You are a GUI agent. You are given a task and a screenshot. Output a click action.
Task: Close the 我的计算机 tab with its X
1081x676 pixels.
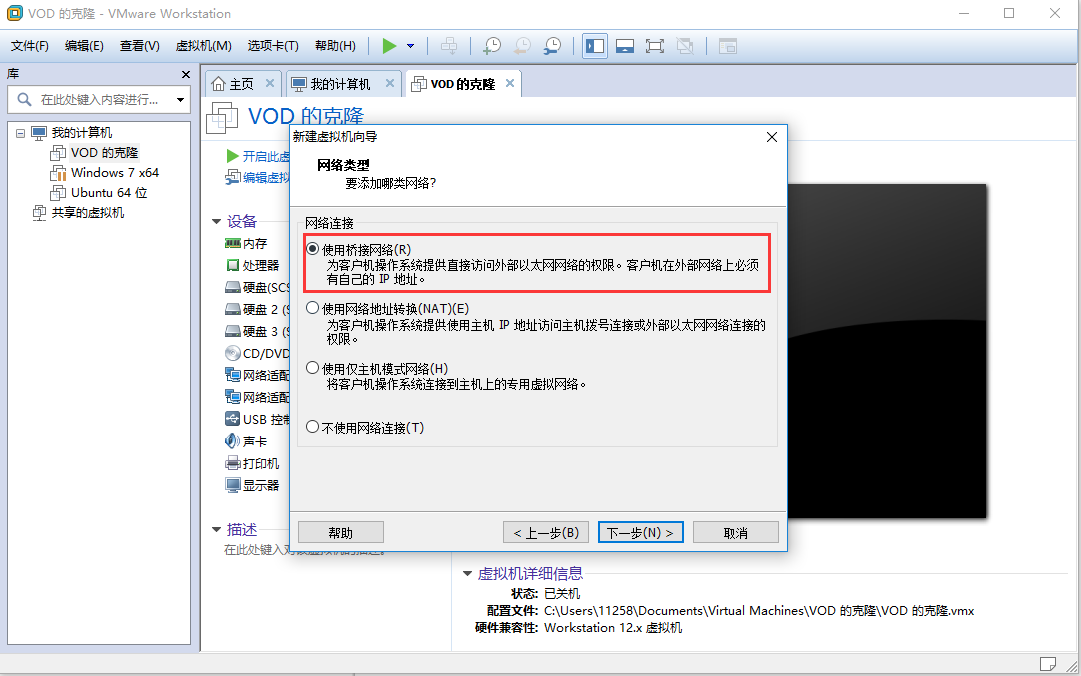(390, 83)
